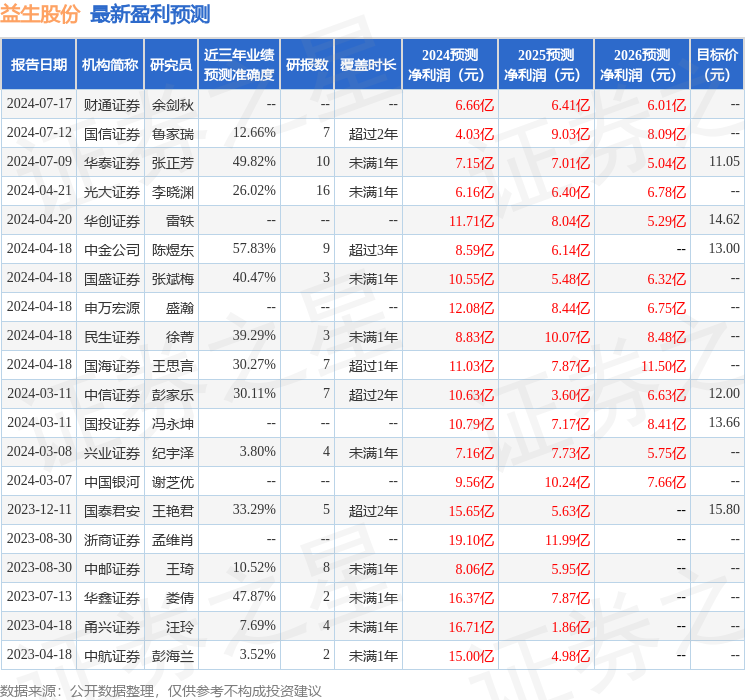Image resolution: width=745 pixels, height=700 pixels.
Task: Select the 2026预测净利润 column header
Action: pyautogui.click(x=642, y=65)
